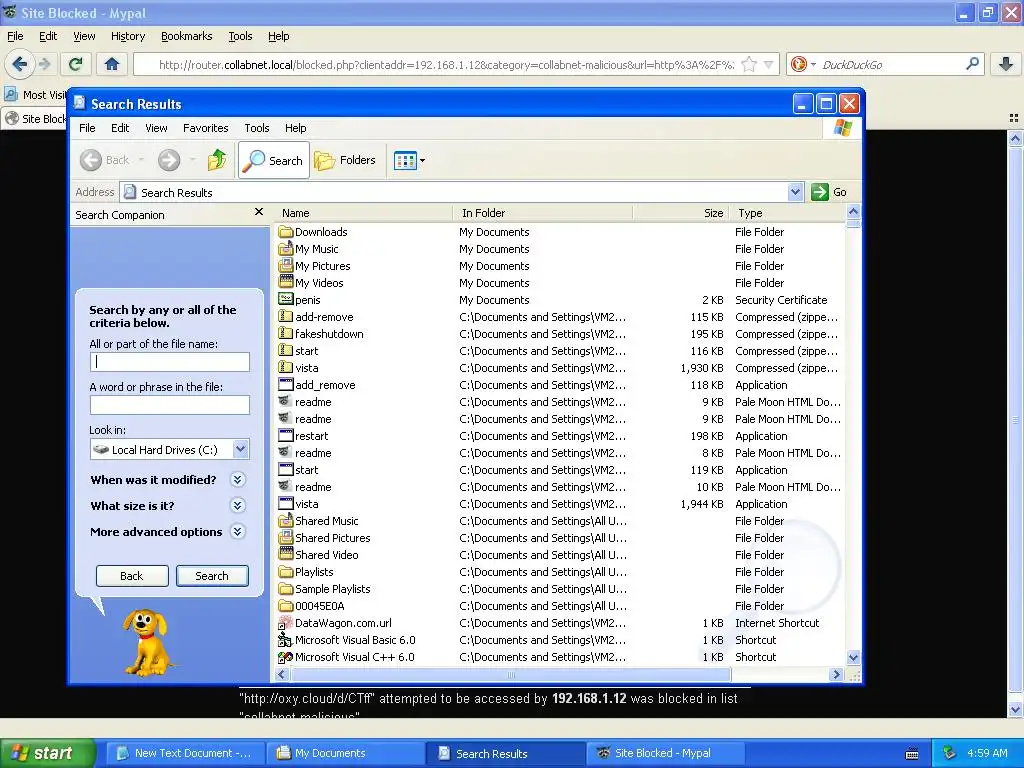The height and width of the screenshot is (768, 1024).
Task: Click the Search toolbar button in Explorer
Action: point(274,160)
